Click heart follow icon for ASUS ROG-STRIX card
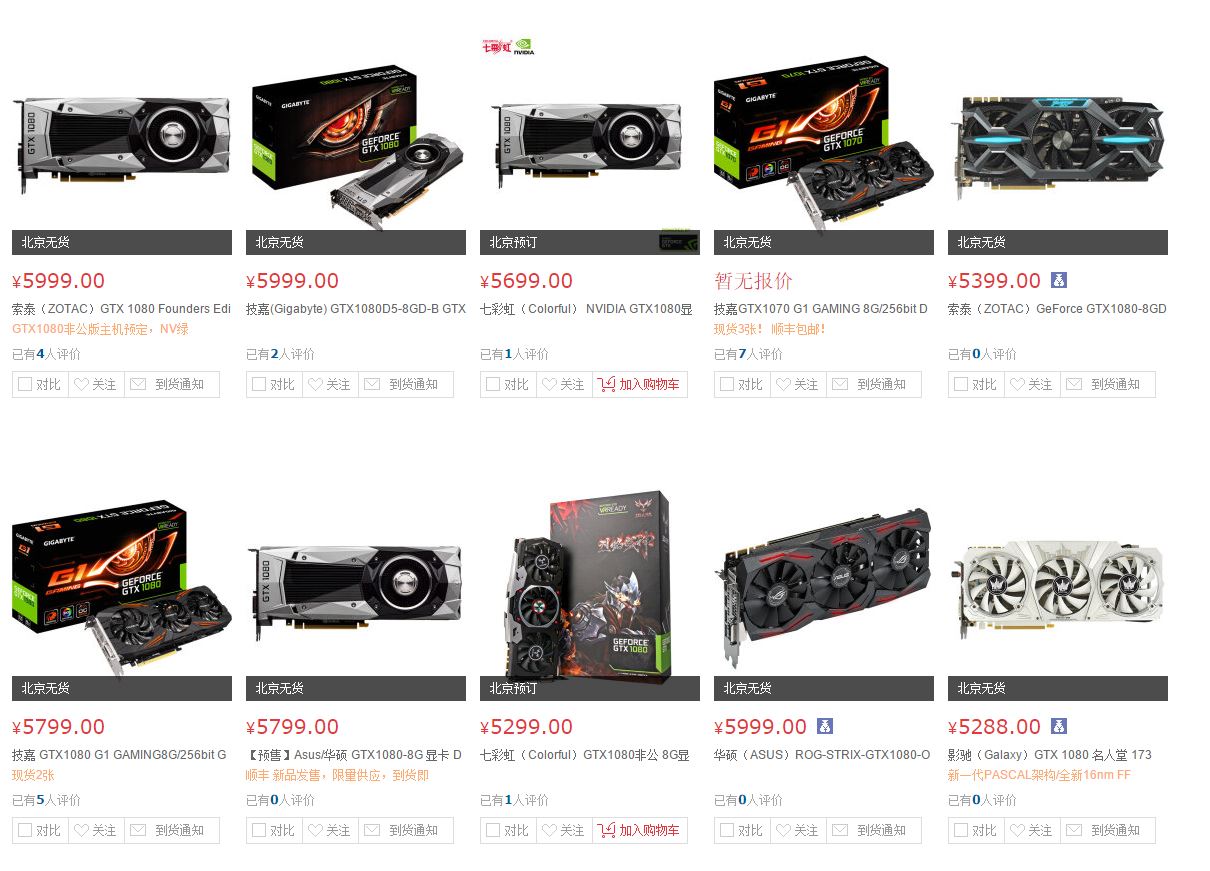 783,830
